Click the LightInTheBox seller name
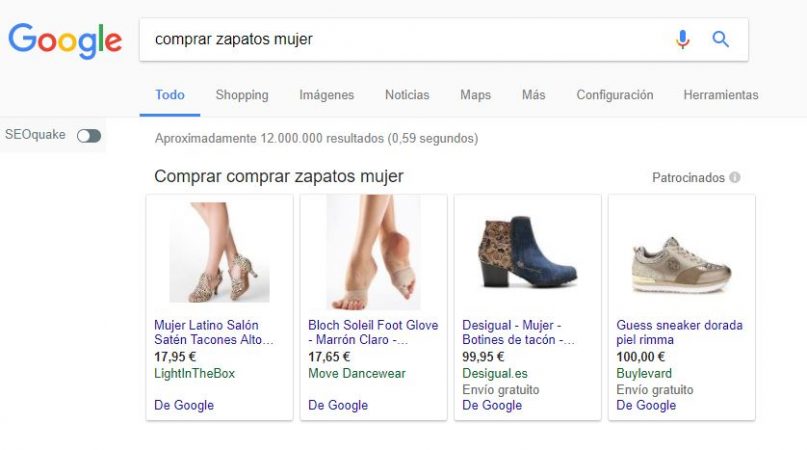Viewport: 807px width, 450px height. (x=194, y=373)
